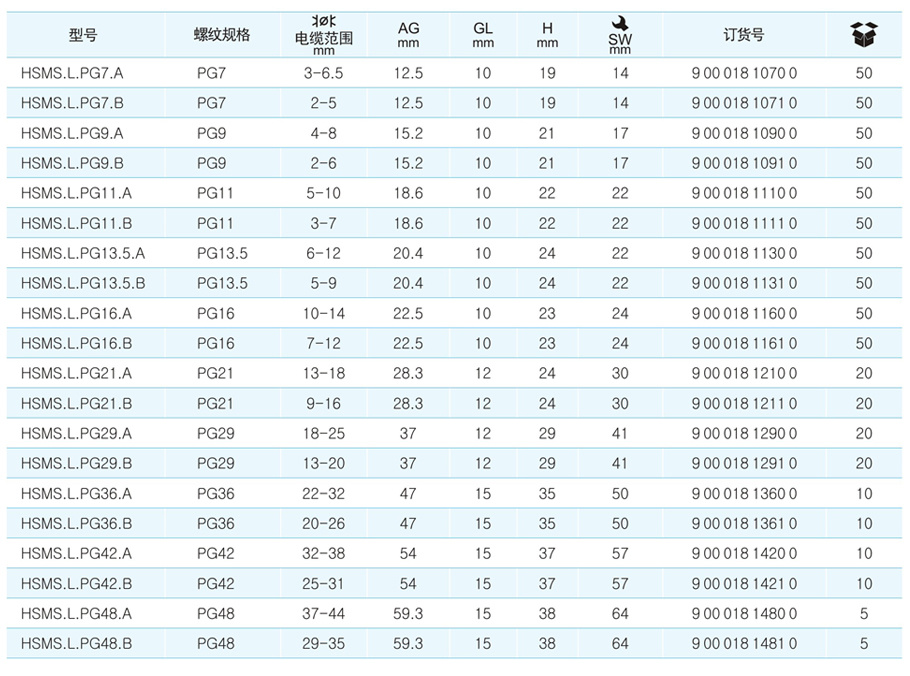Click model HSMS.L.PG48.B
The height and width of the screenshot is (676, 910).
(76, 644)
